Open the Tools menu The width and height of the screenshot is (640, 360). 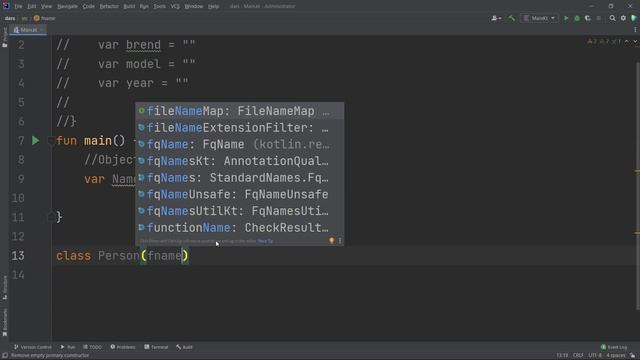pos(160,7)
